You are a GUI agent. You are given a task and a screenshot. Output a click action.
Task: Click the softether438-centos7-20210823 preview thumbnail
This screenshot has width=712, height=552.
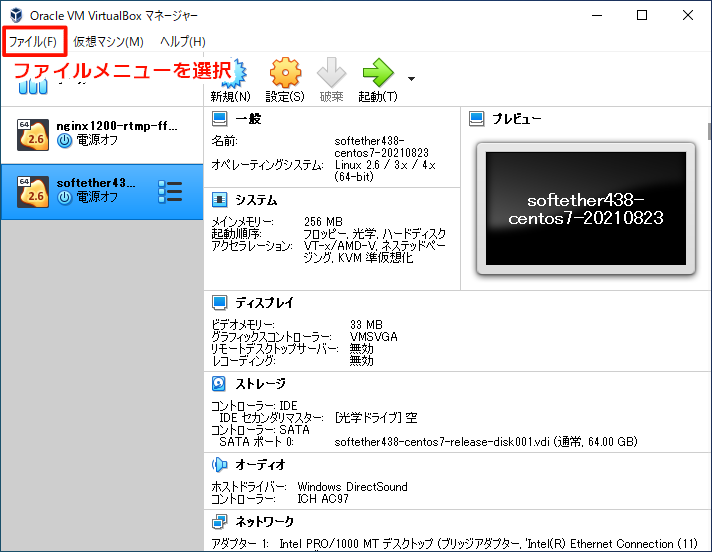click(x=586, y=209)
